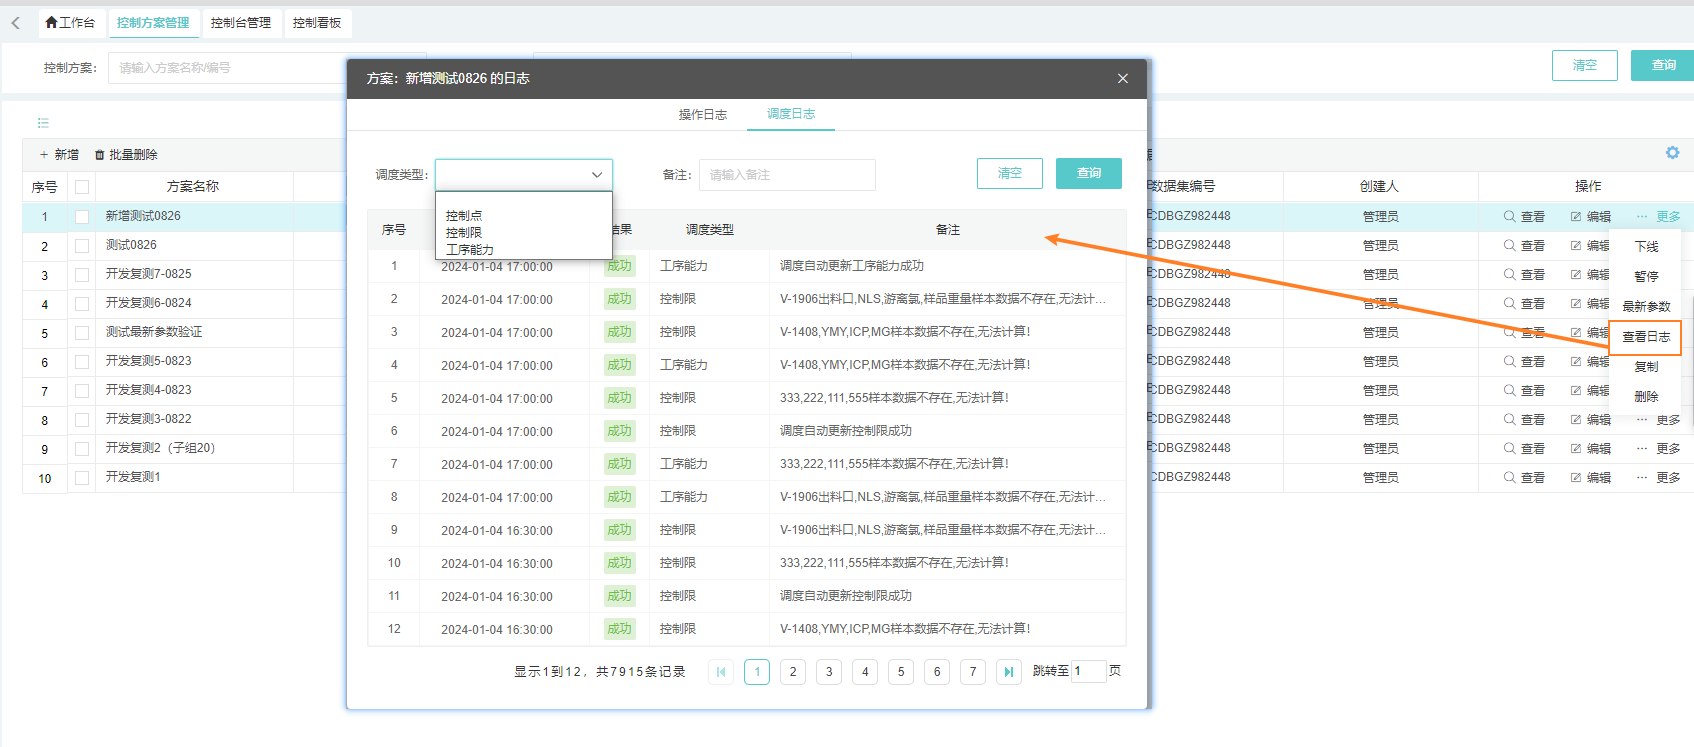Toggle the select-all checkbox in the header
Viewport: 1694px width, 747px height.
click(82, 187)
